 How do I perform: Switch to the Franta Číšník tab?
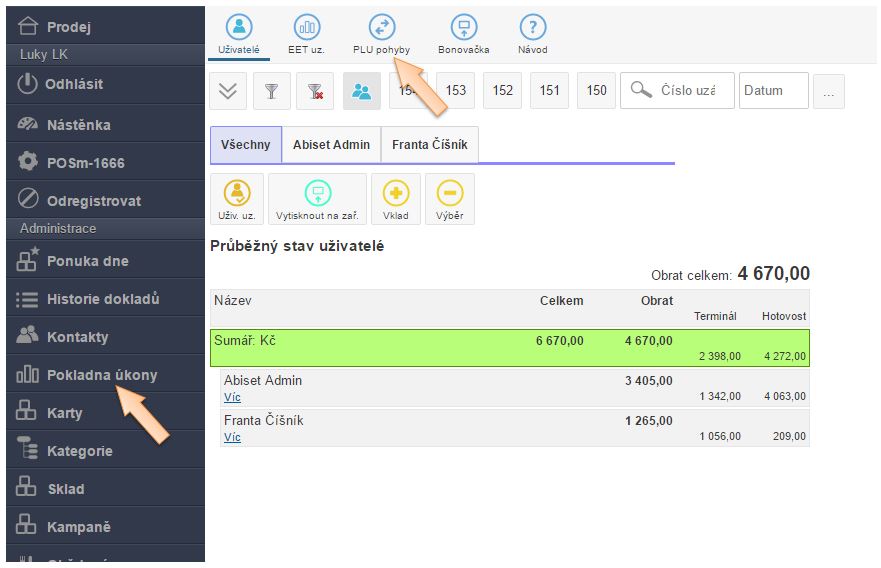430,145
